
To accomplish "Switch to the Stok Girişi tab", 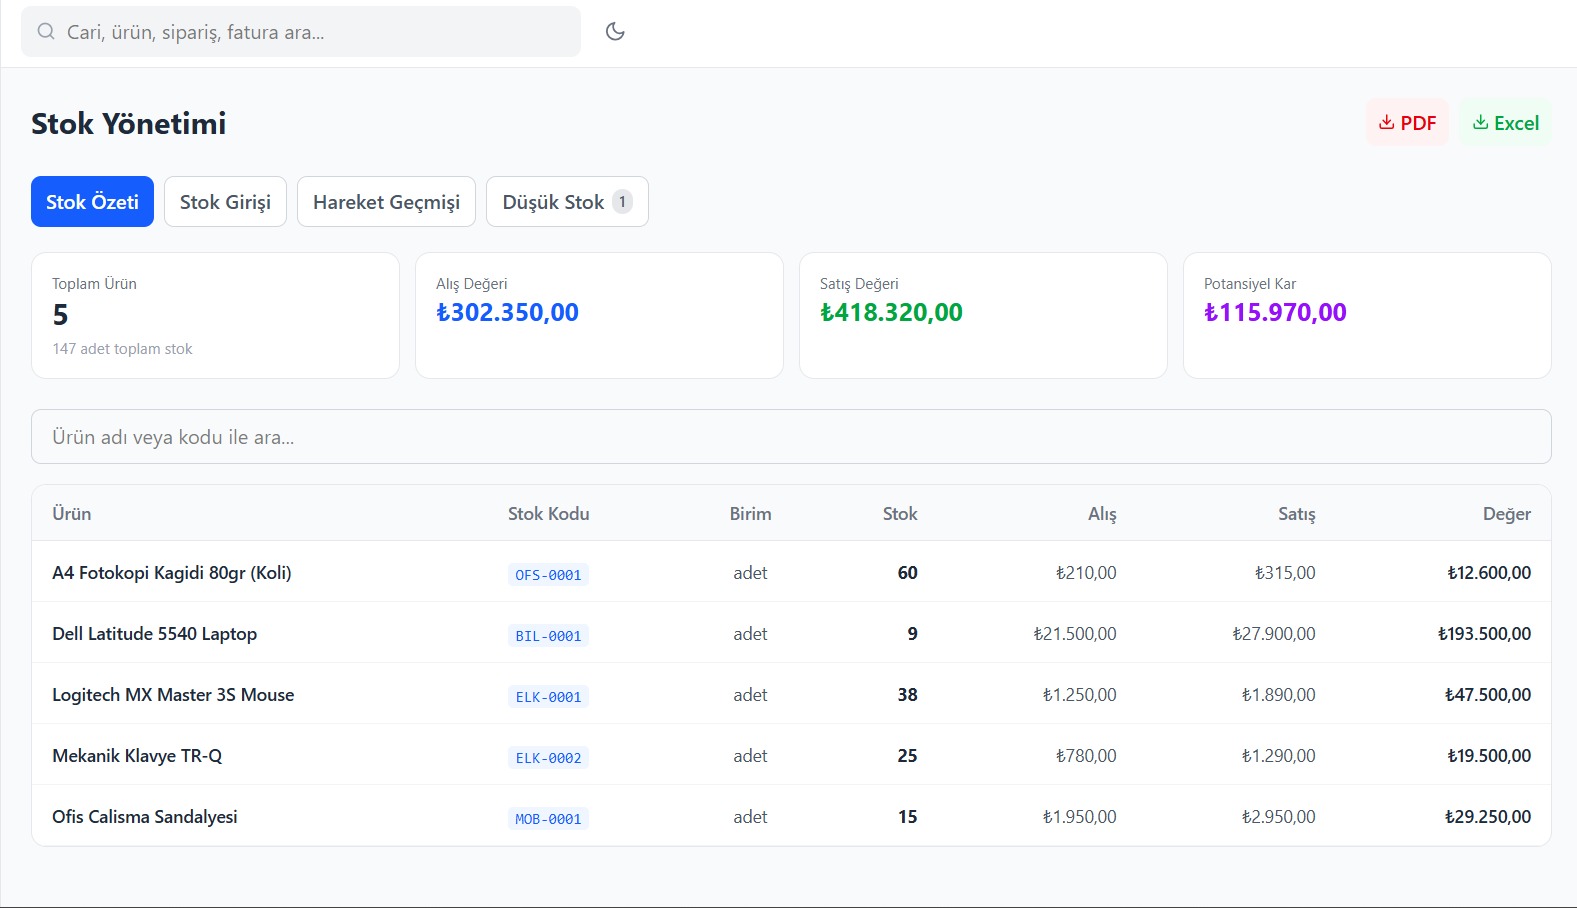I will tap(225, 201).
